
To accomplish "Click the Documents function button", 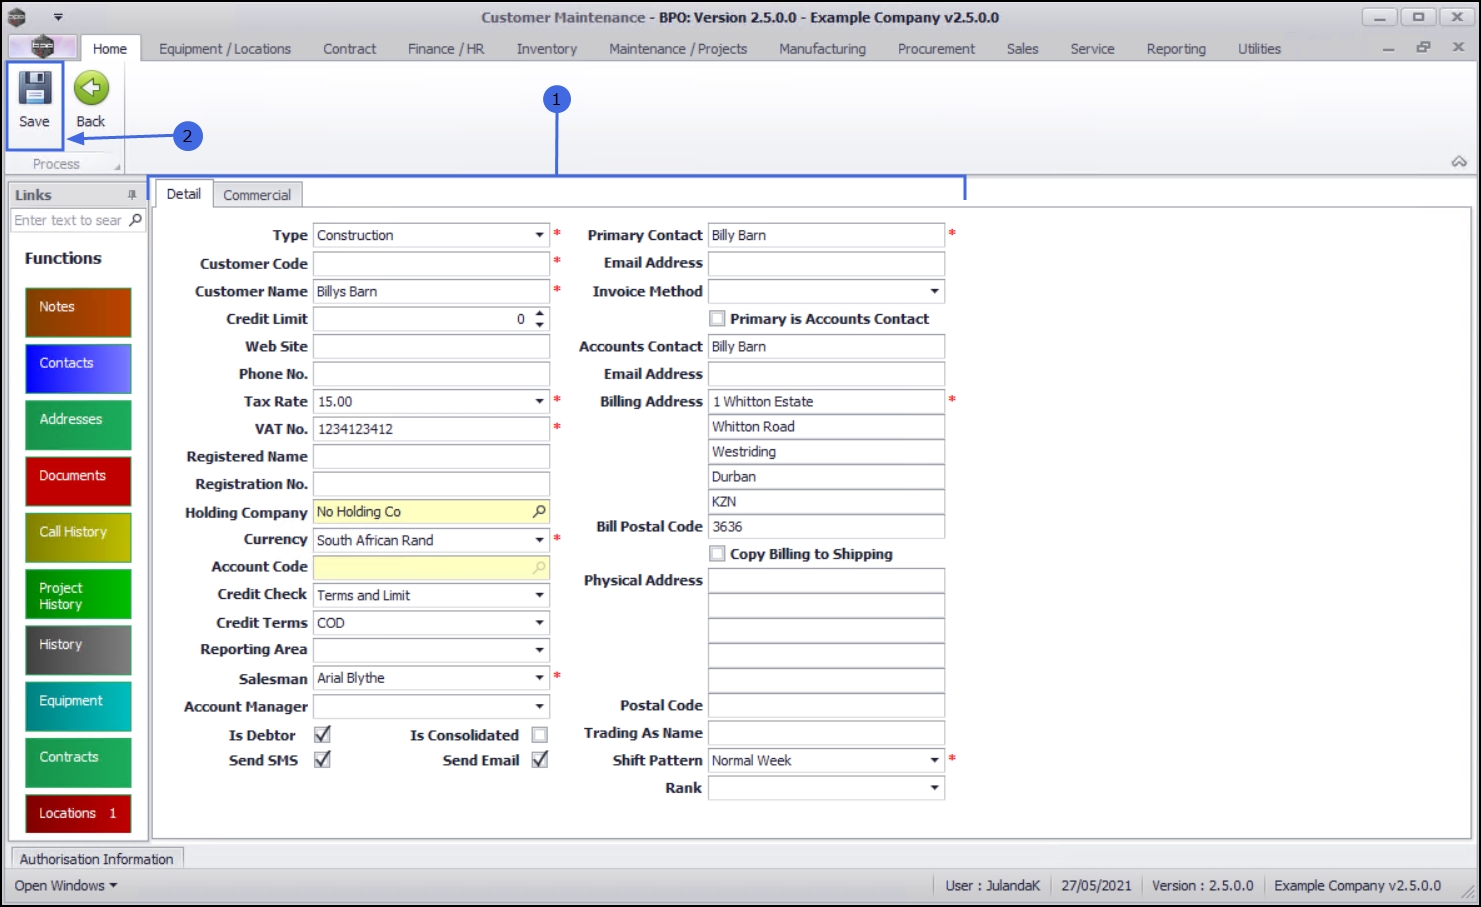I will tap(78, 481).
